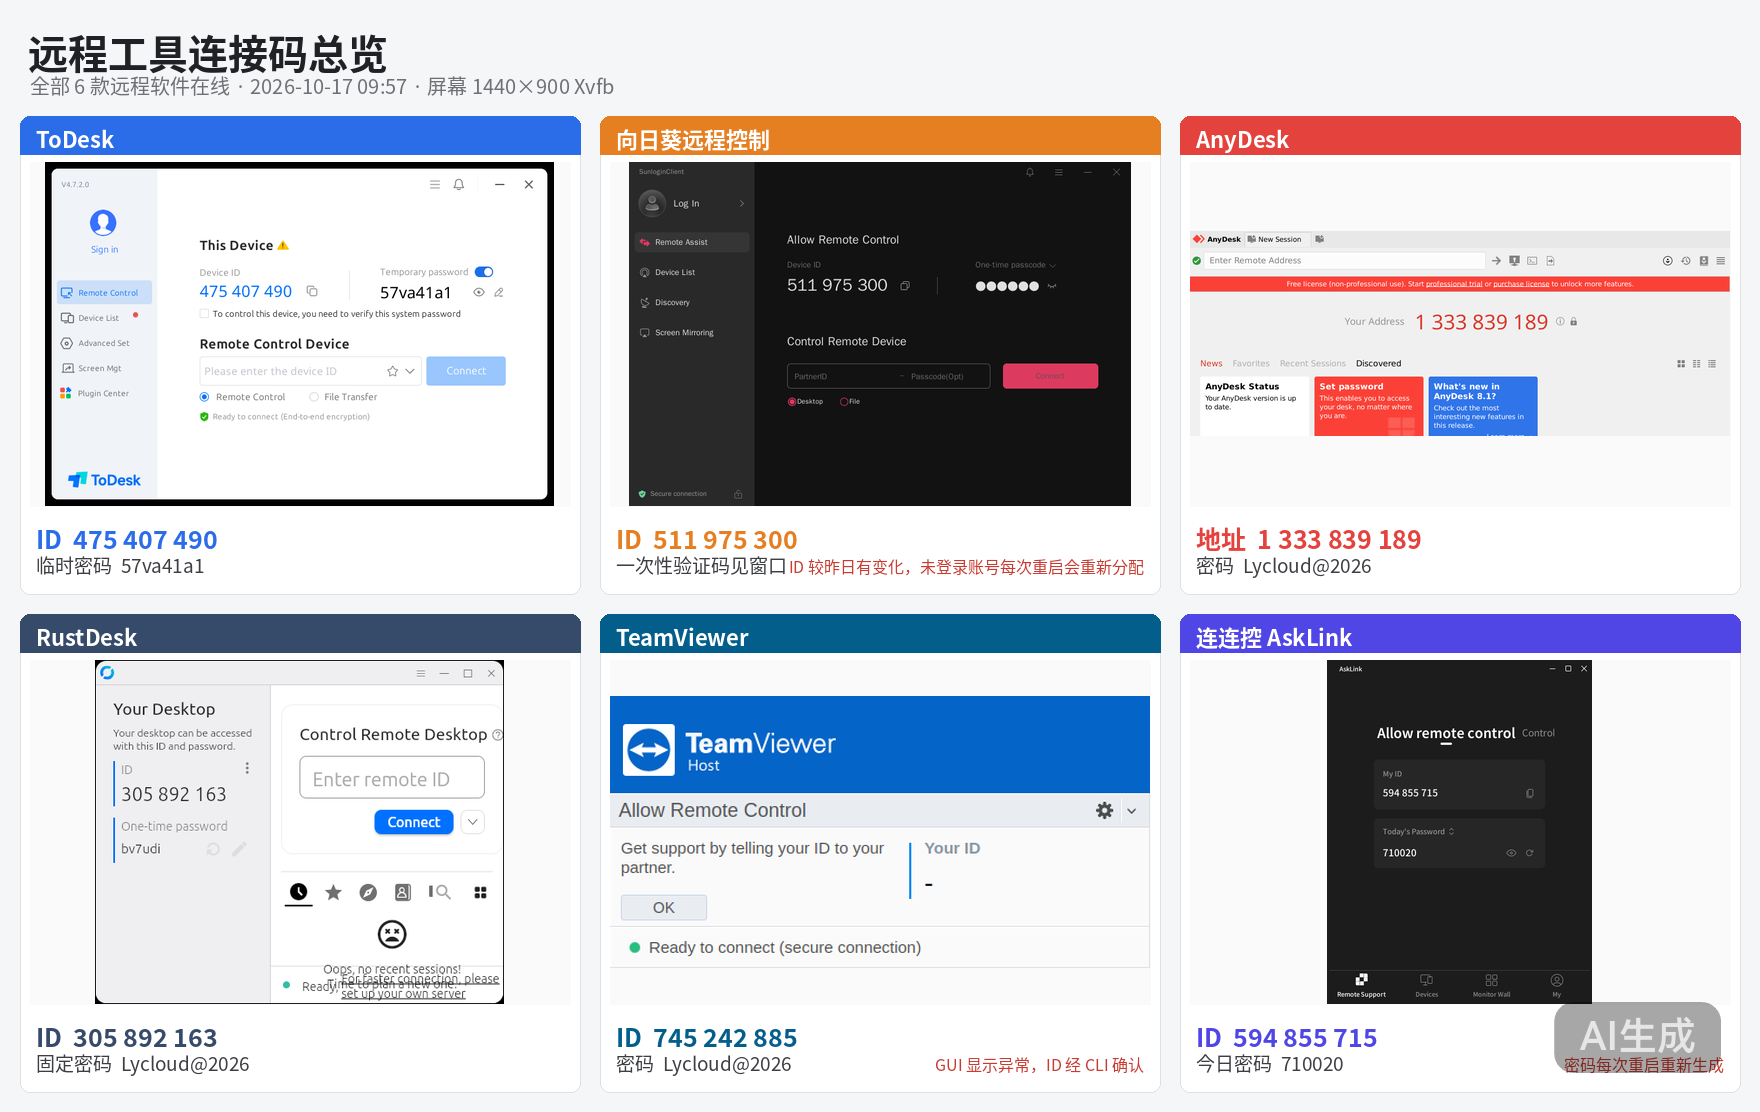Expand Sunlogin Log In chevron
Viewport: 1760px width, 1112px height.
click(742, 204)
